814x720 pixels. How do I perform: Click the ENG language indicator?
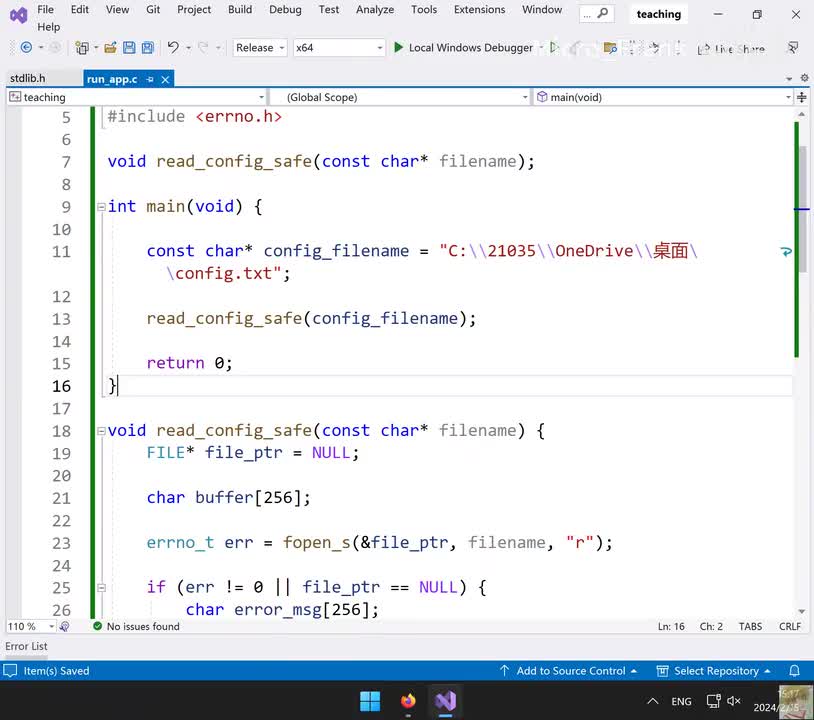[681, 701]
